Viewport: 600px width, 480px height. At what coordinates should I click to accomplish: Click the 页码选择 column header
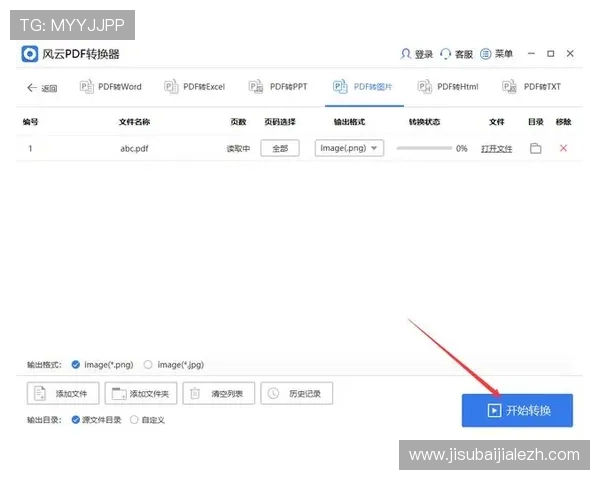280,122
